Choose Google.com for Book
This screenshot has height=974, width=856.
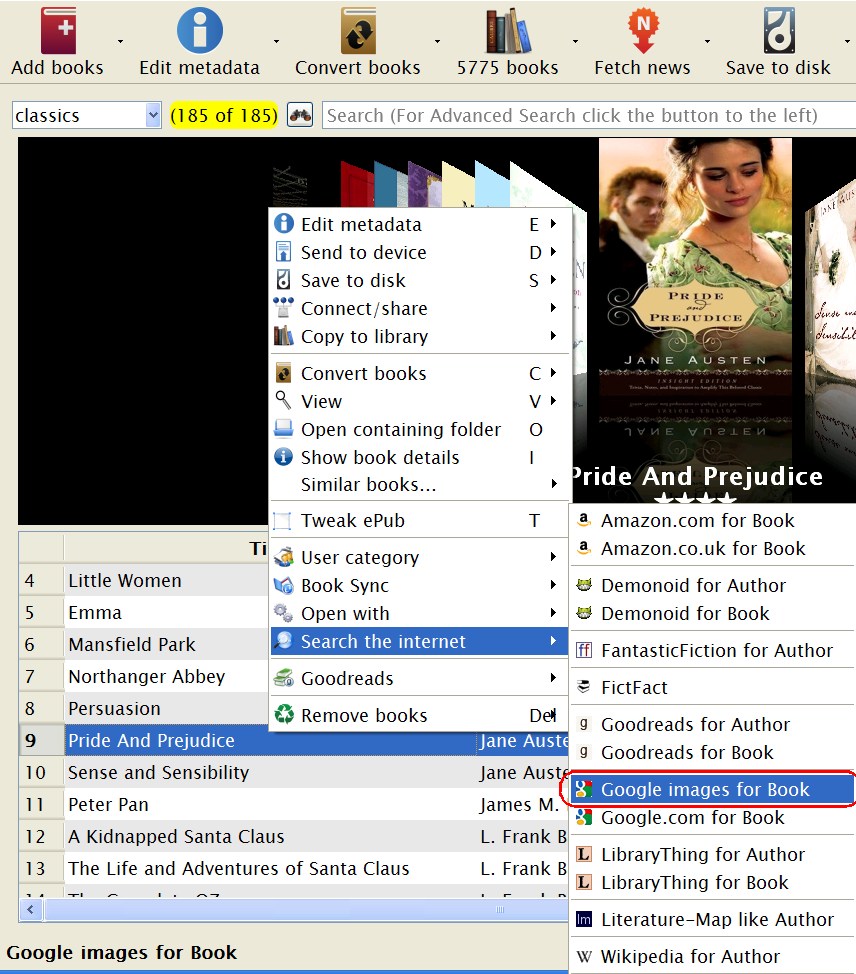(x=713, y=817)
